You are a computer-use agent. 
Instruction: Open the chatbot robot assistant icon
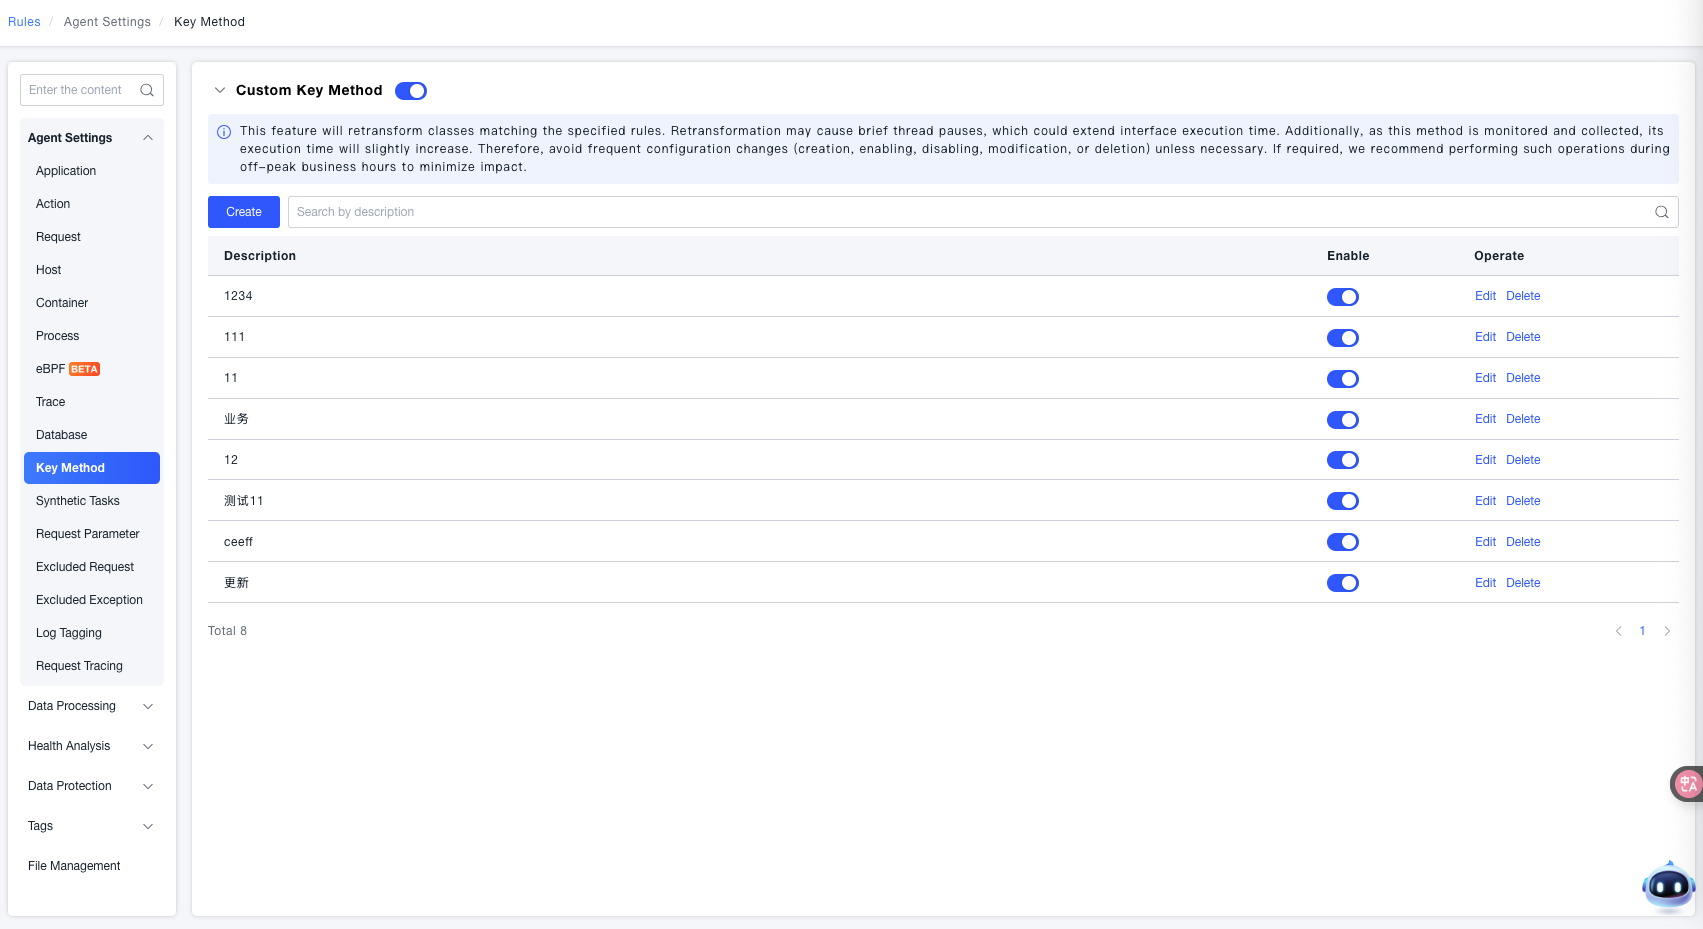pos(1667,886)
